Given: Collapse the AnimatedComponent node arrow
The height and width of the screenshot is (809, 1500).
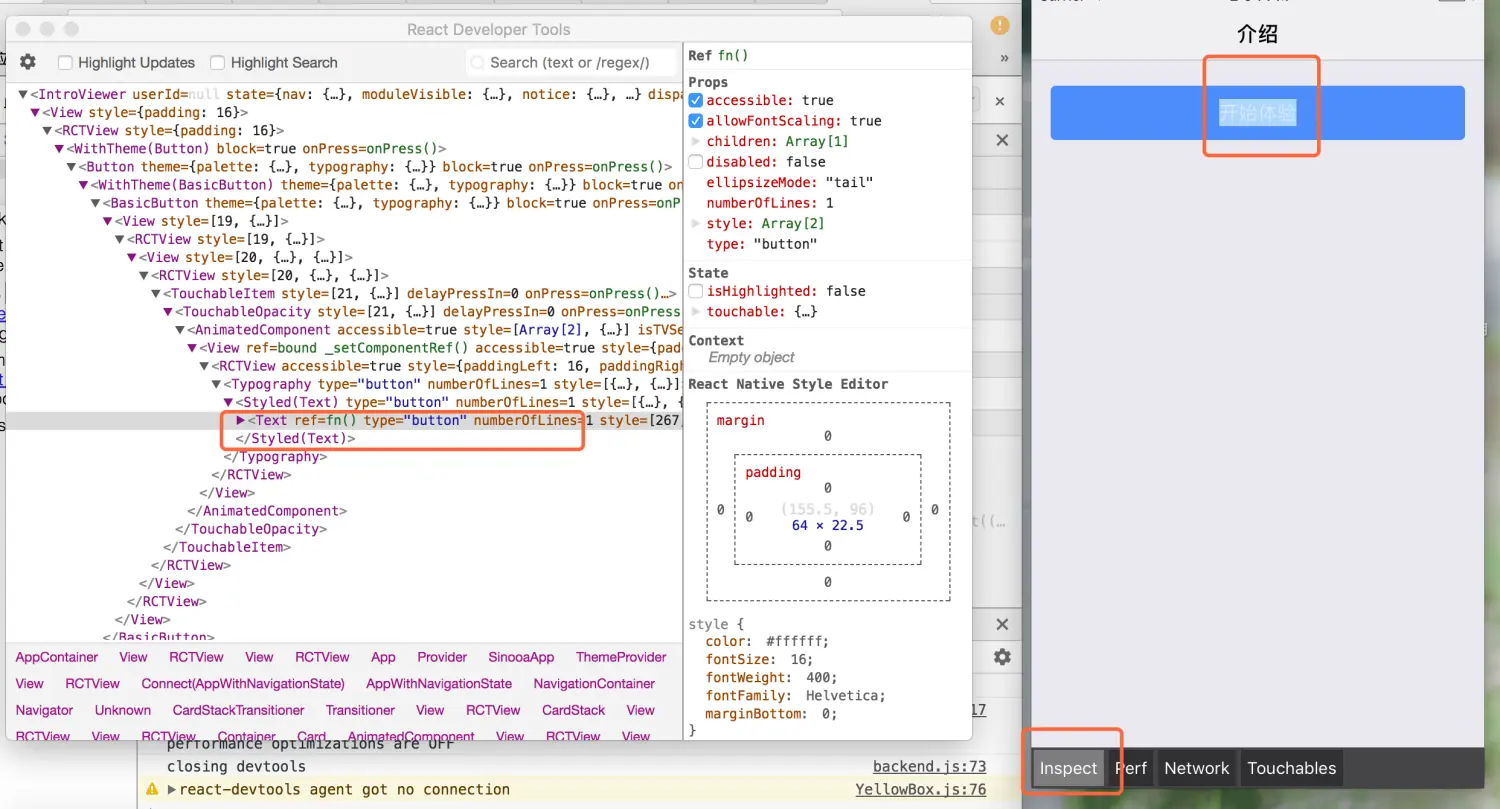Looking at the screenshot, I should pyautogui.click(x=179, y=330).
